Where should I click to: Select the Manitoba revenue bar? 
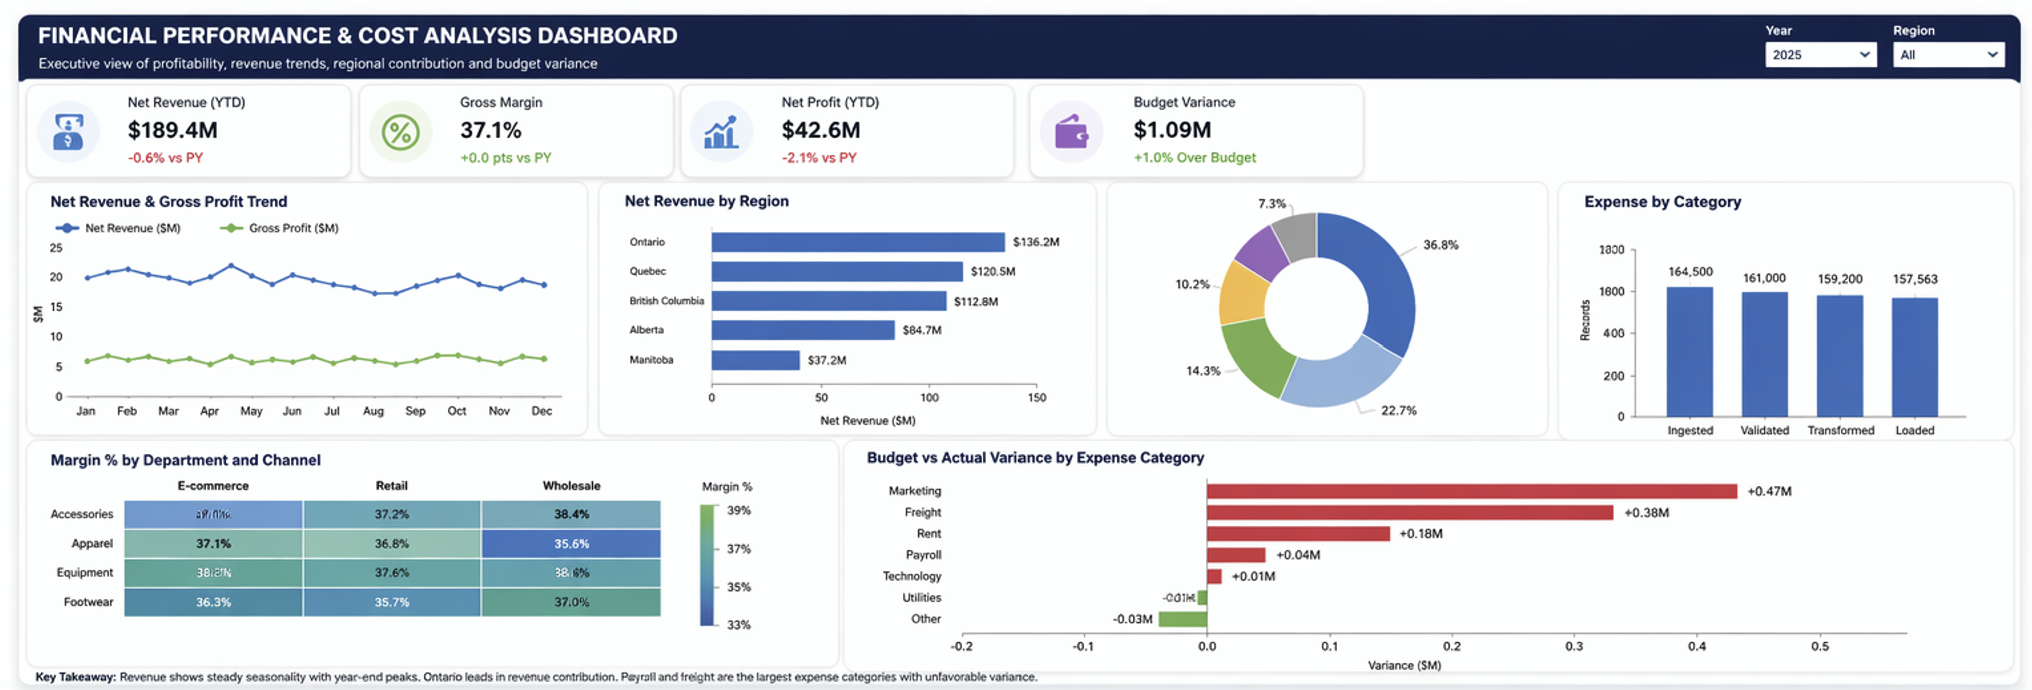(755, 360)
